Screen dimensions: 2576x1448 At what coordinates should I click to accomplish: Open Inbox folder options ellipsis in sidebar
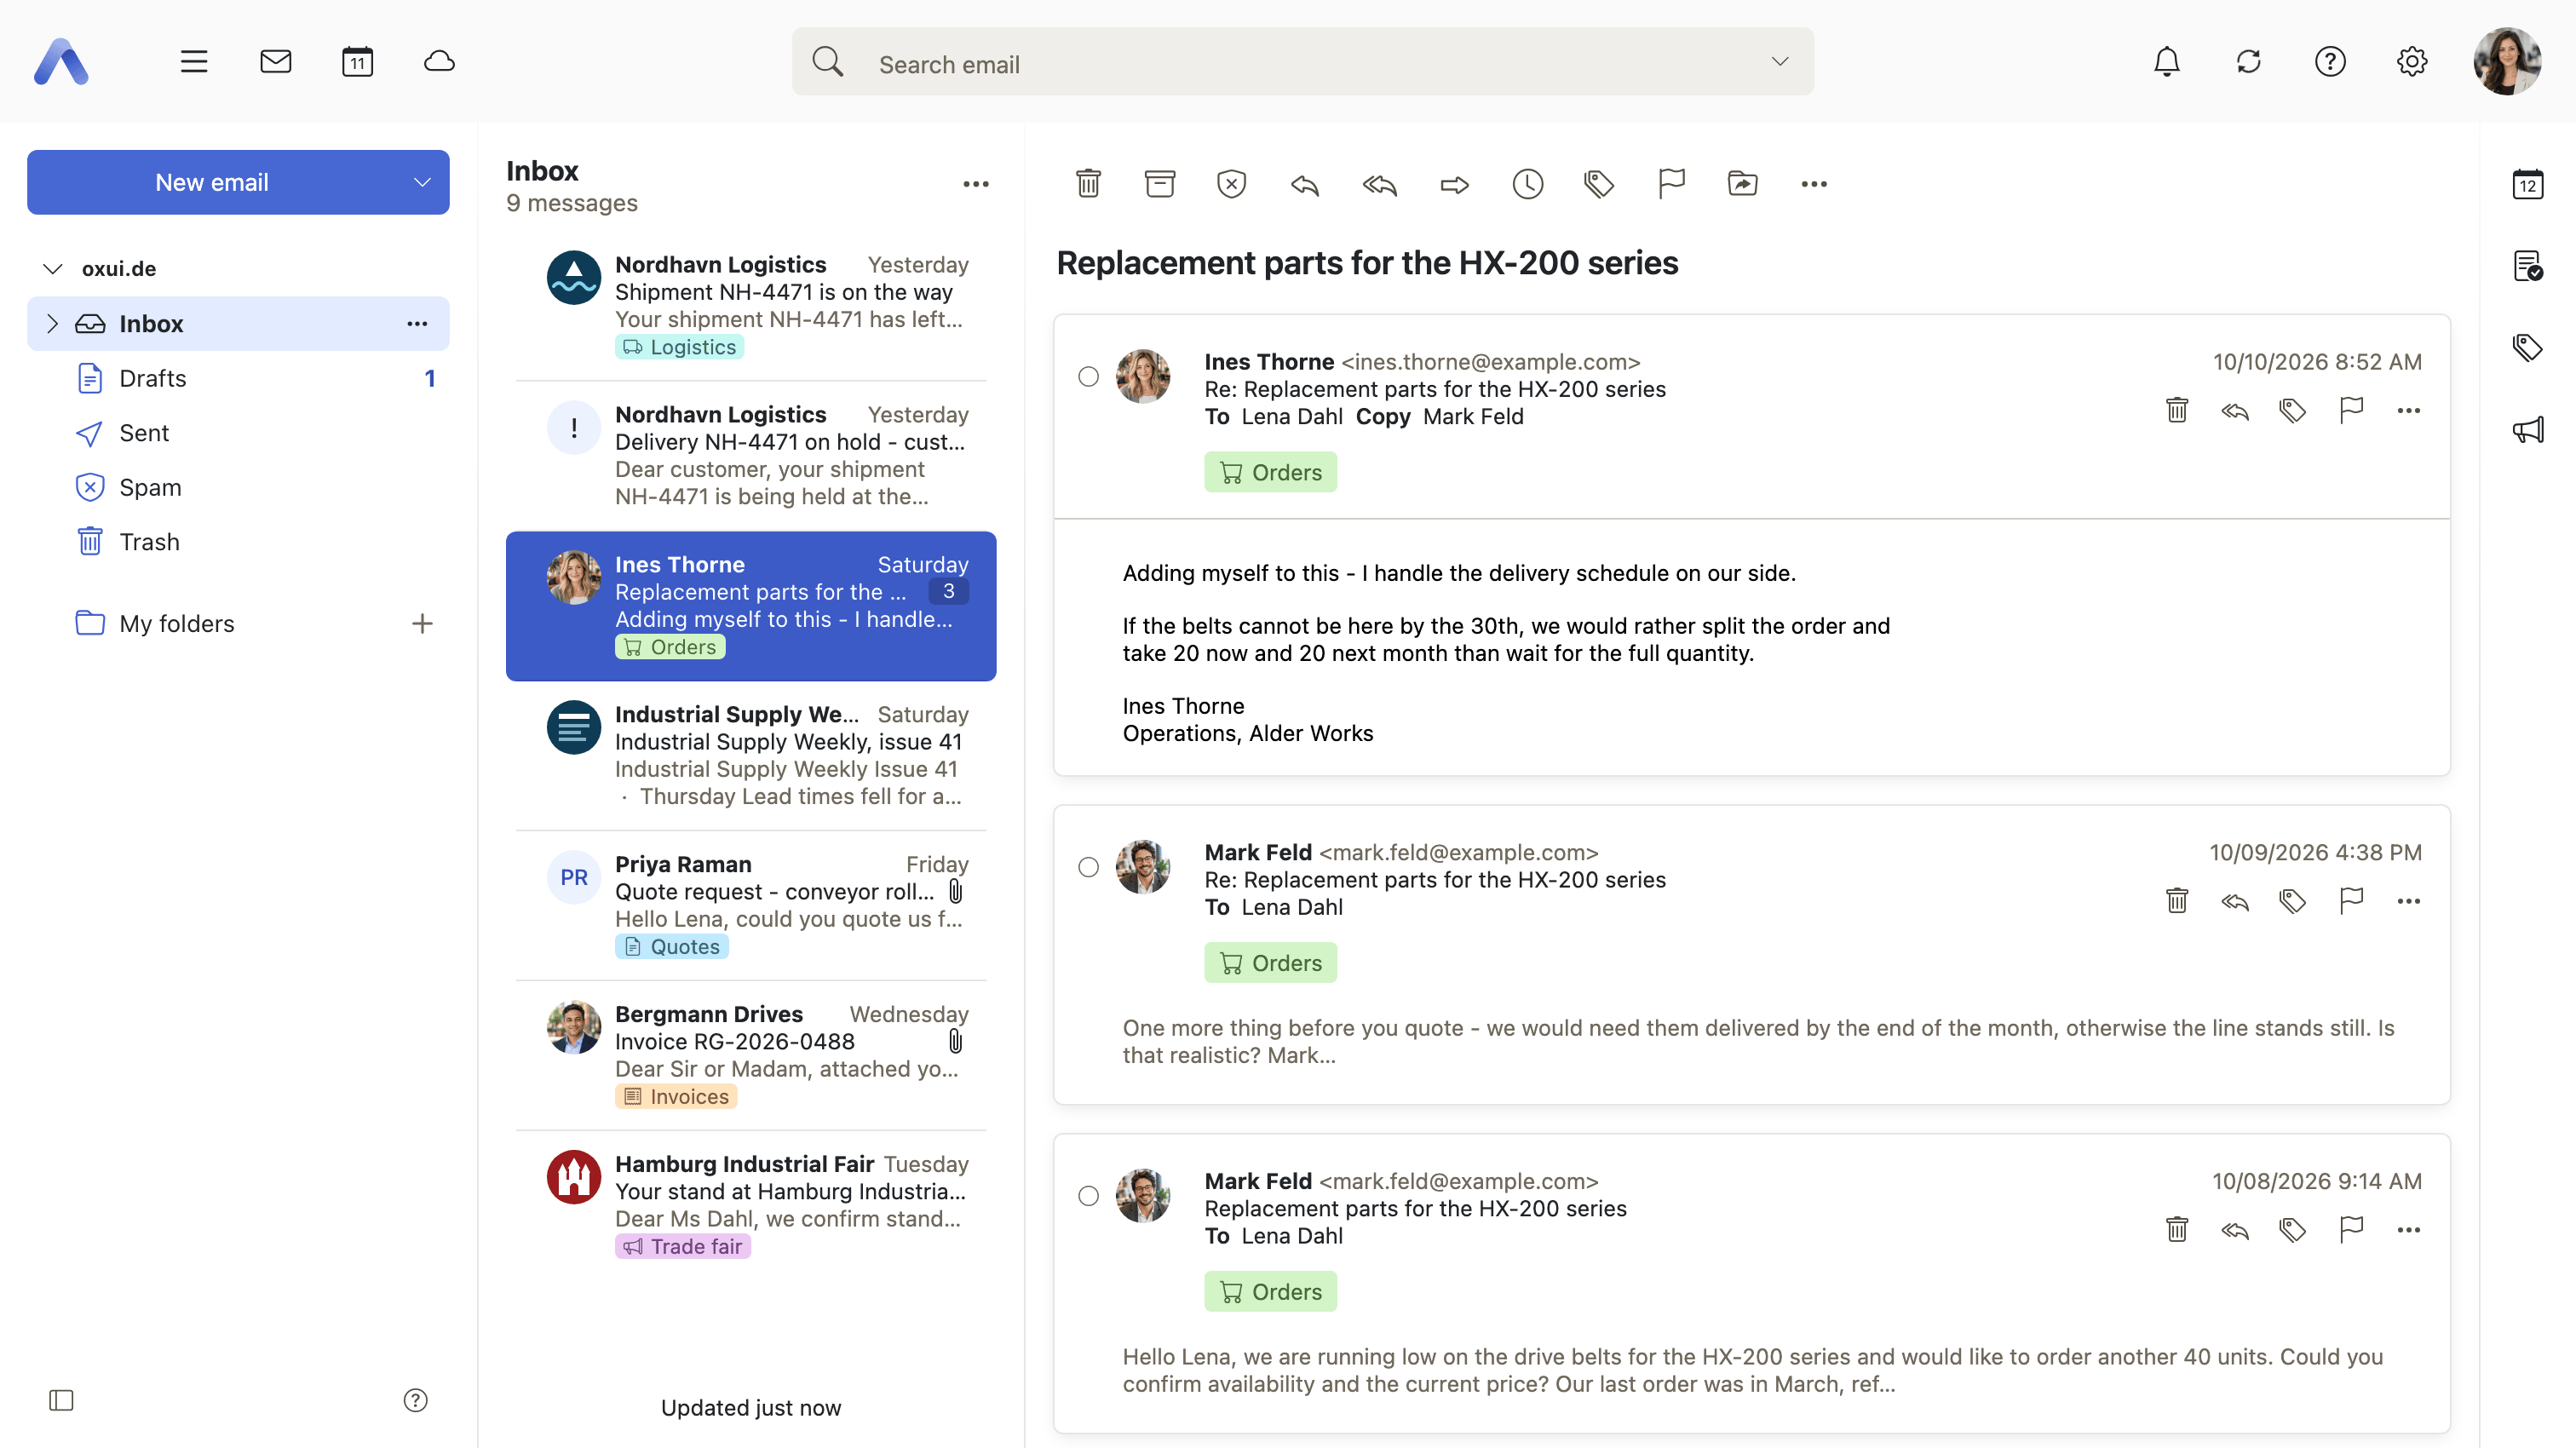click(x=417, y=323)
